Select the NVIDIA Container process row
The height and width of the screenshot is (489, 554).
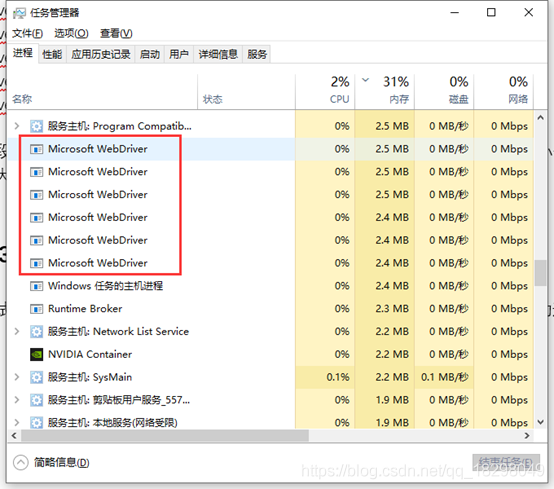point(271,354)
